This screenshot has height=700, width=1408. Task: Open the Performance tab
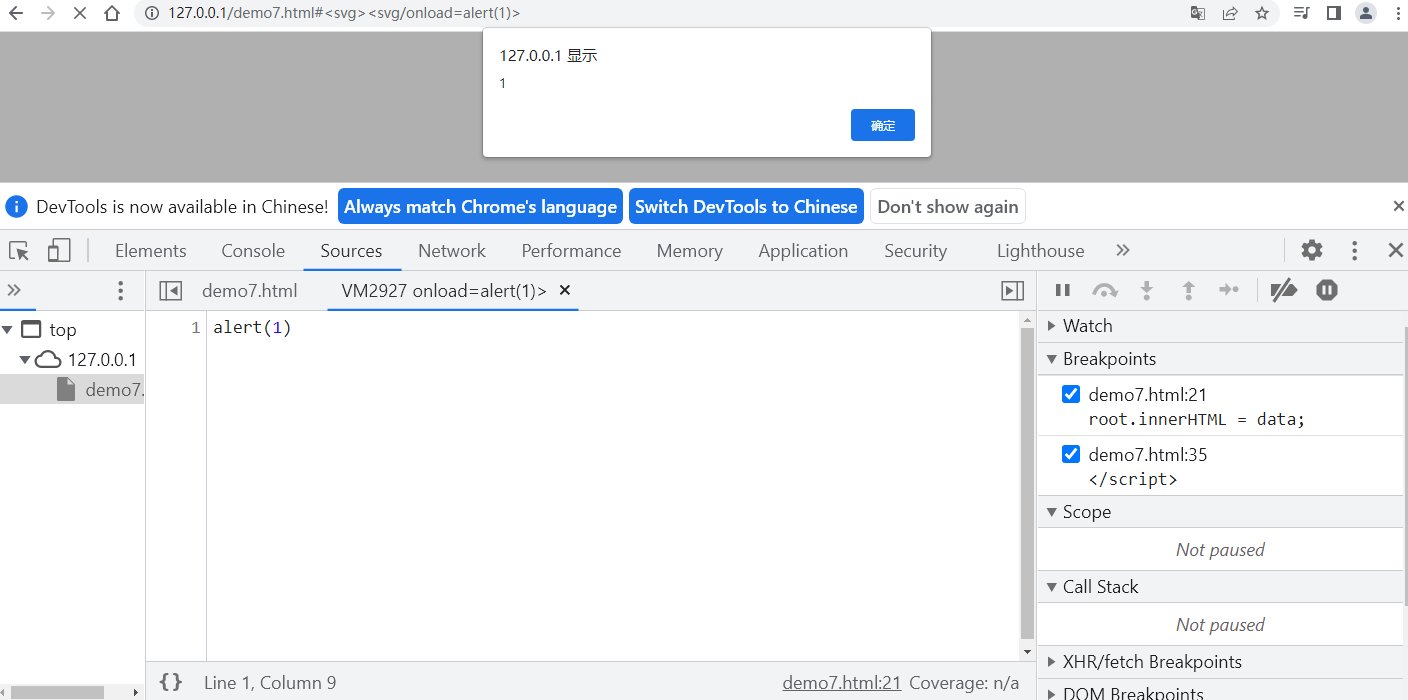click(x=571, y=251)
